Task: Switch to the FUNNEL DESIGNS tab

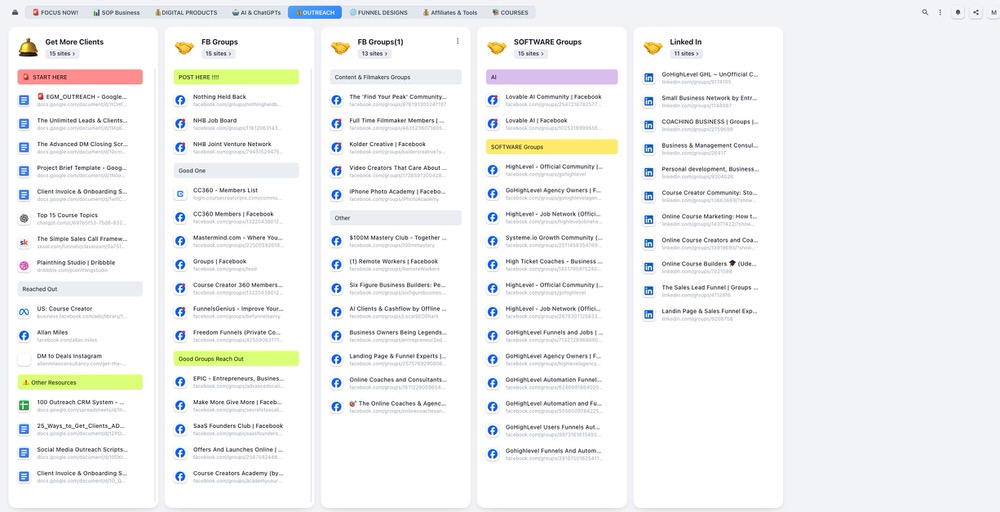Action: 379,12
